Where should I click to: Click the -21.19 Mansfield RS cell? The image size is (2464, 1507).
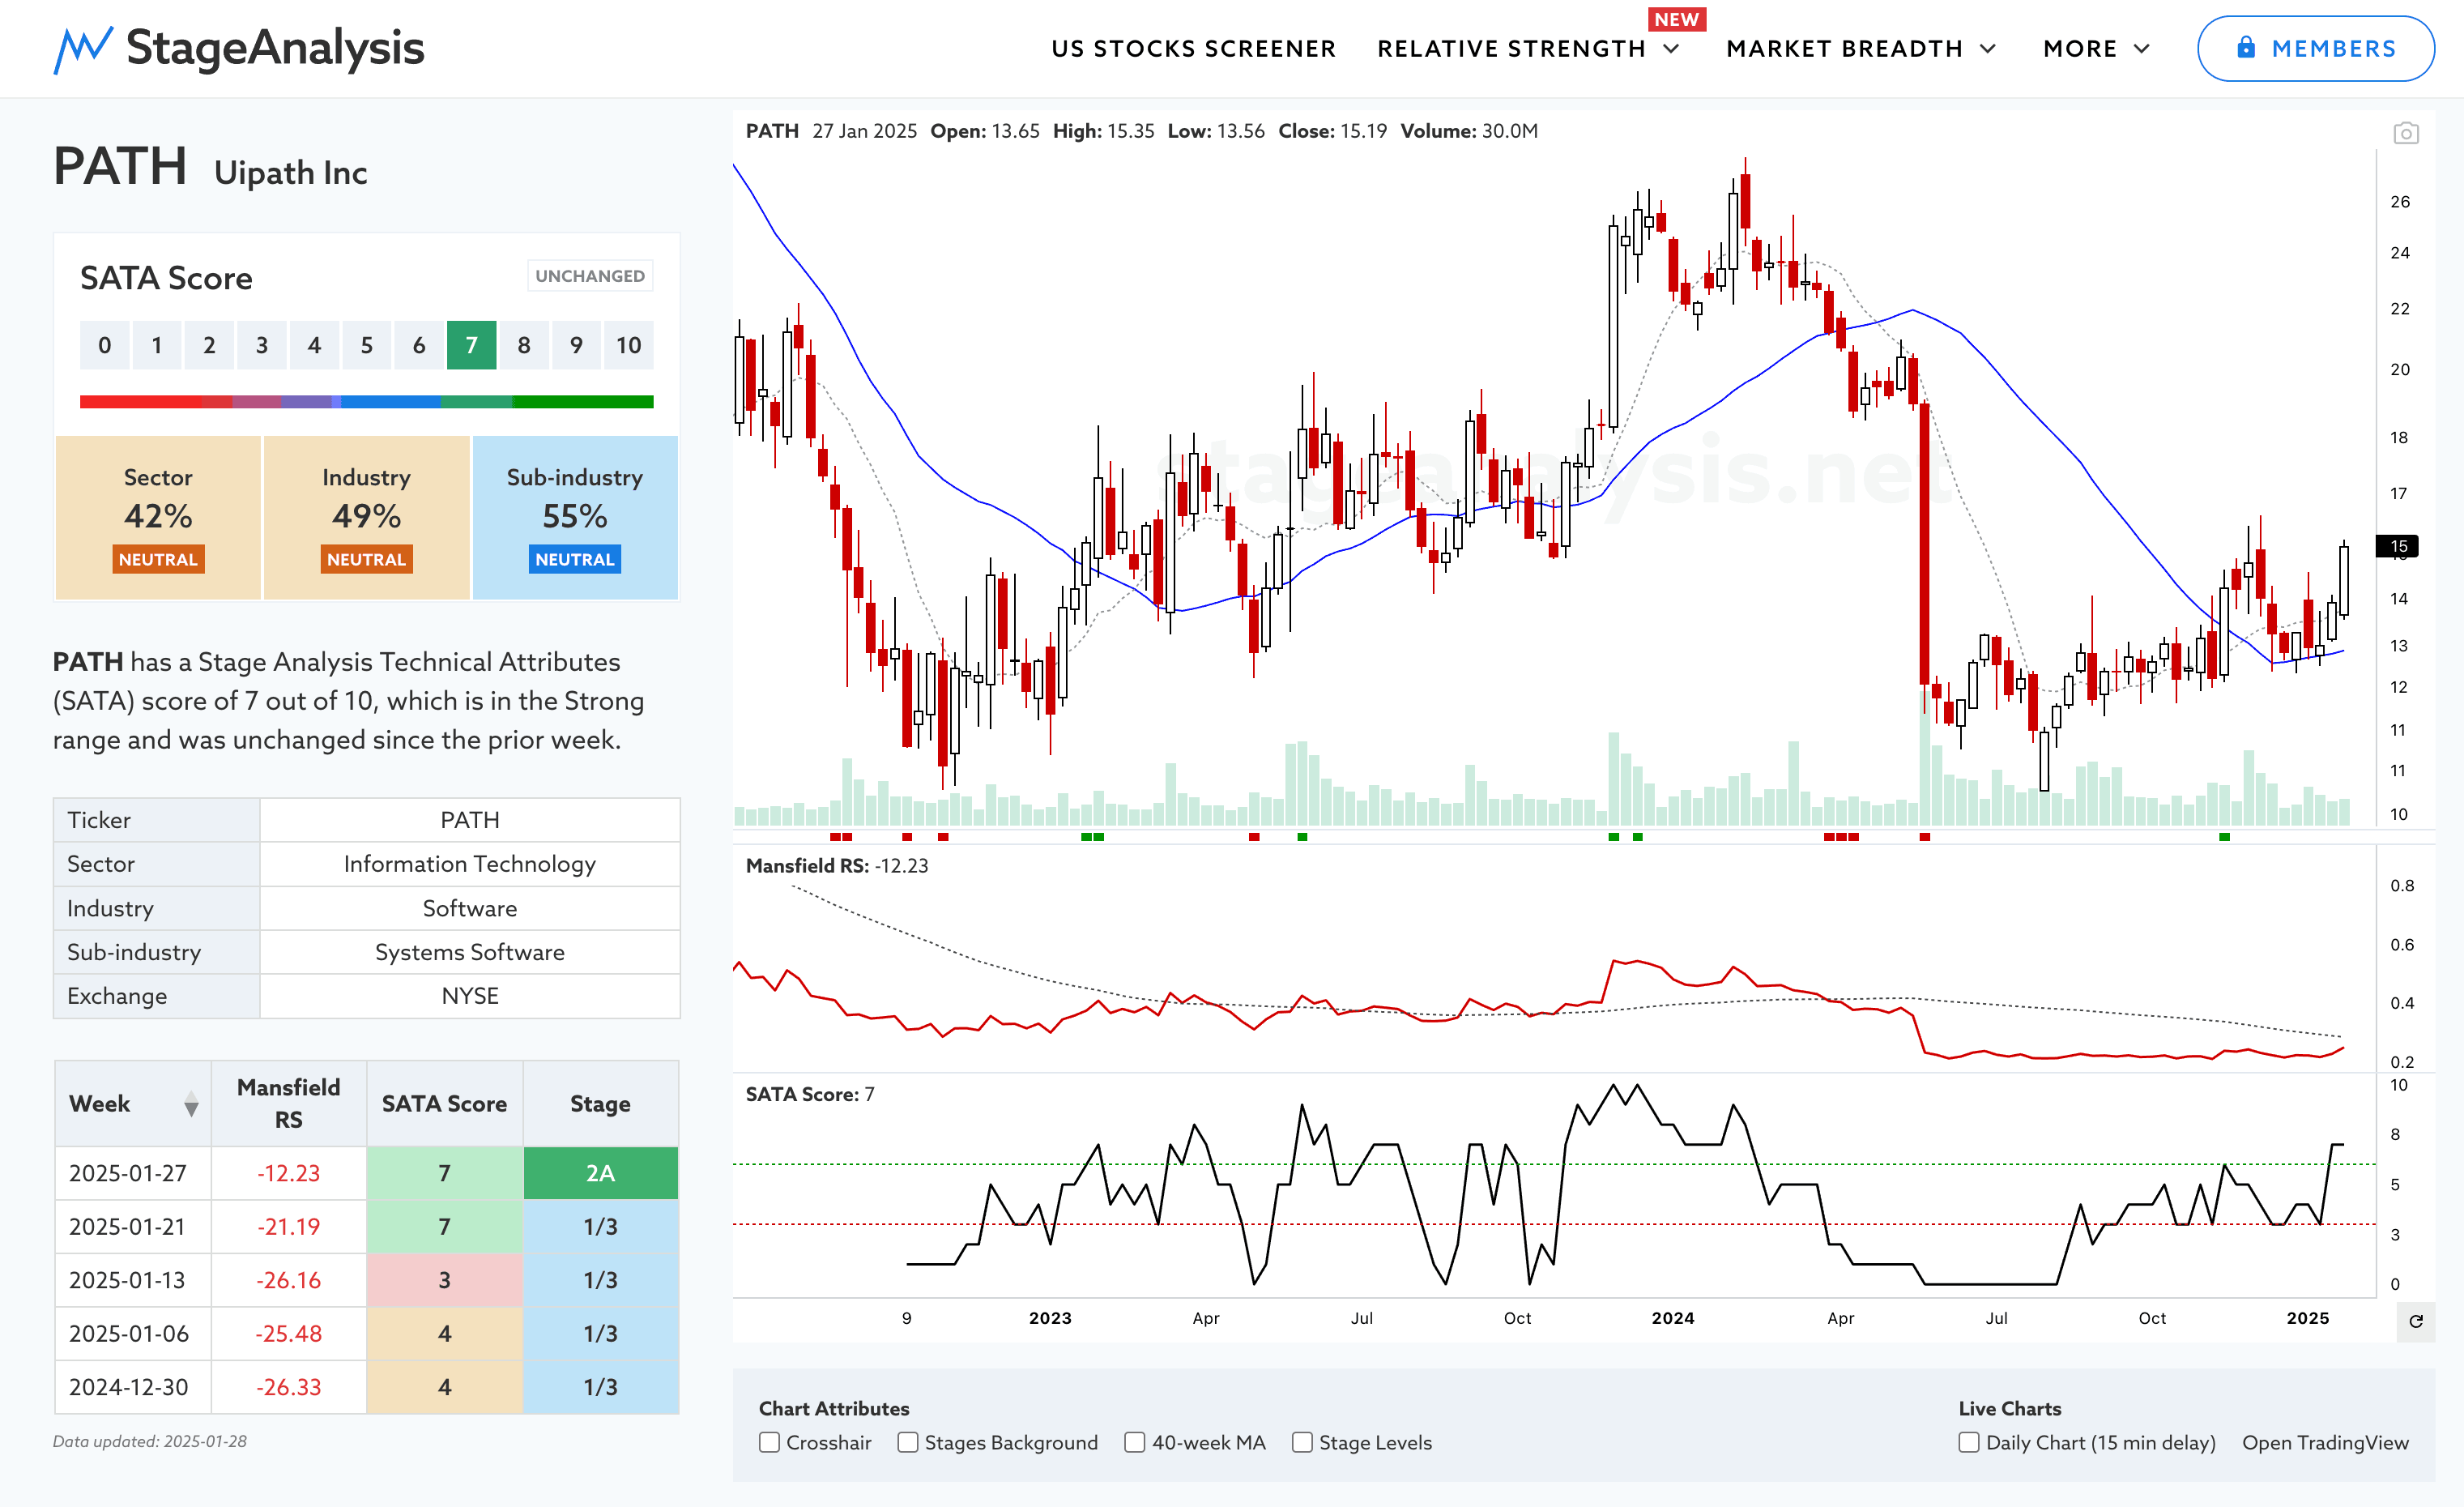(288, 1227)
